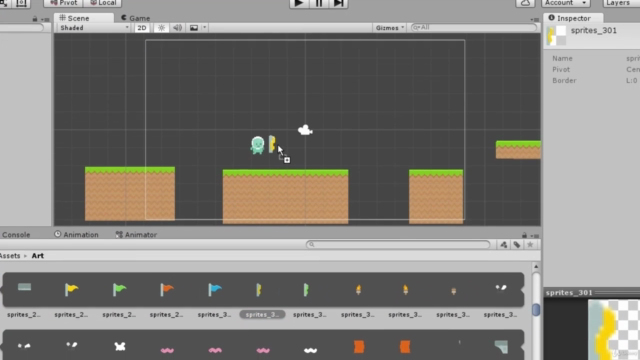Go to Assets in the breadcrumb
This screenshot has height=360, width=640.
tap(10, 256)
